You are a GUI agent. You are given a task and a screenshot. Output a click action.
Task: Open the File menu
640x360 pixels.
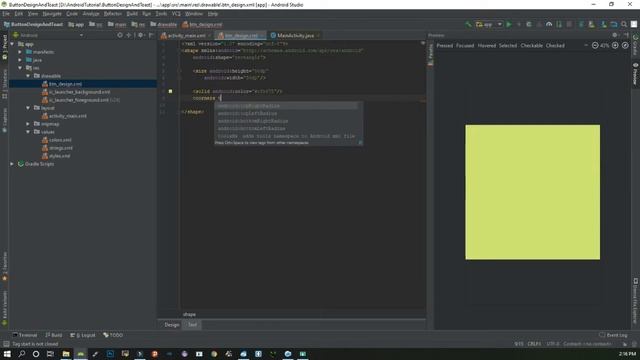pyautogui.click(x=6, y=13)
